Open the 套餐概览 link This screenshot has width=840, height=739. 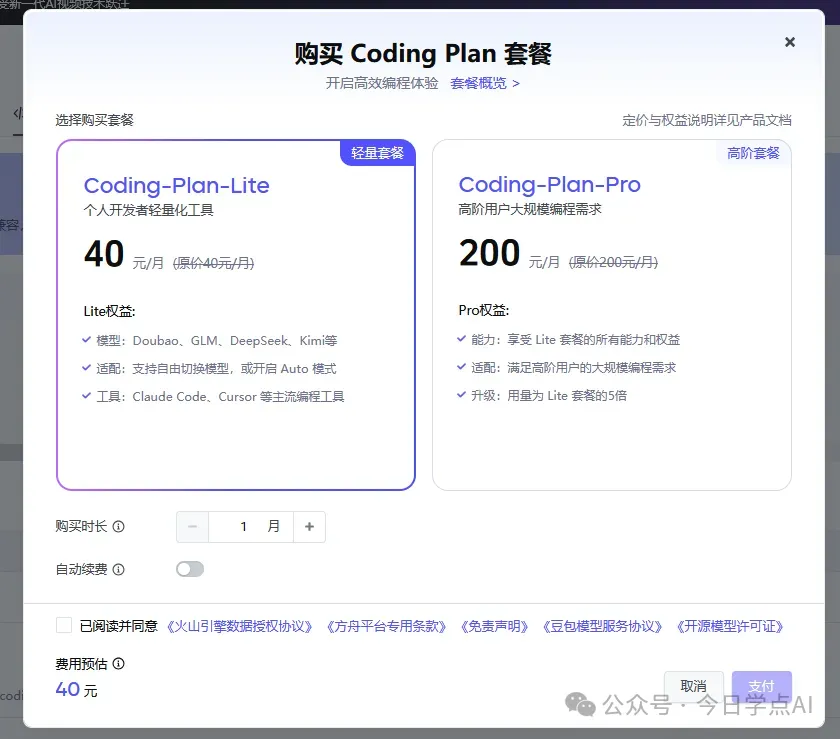pyautogui.click(x=484, y=83)
